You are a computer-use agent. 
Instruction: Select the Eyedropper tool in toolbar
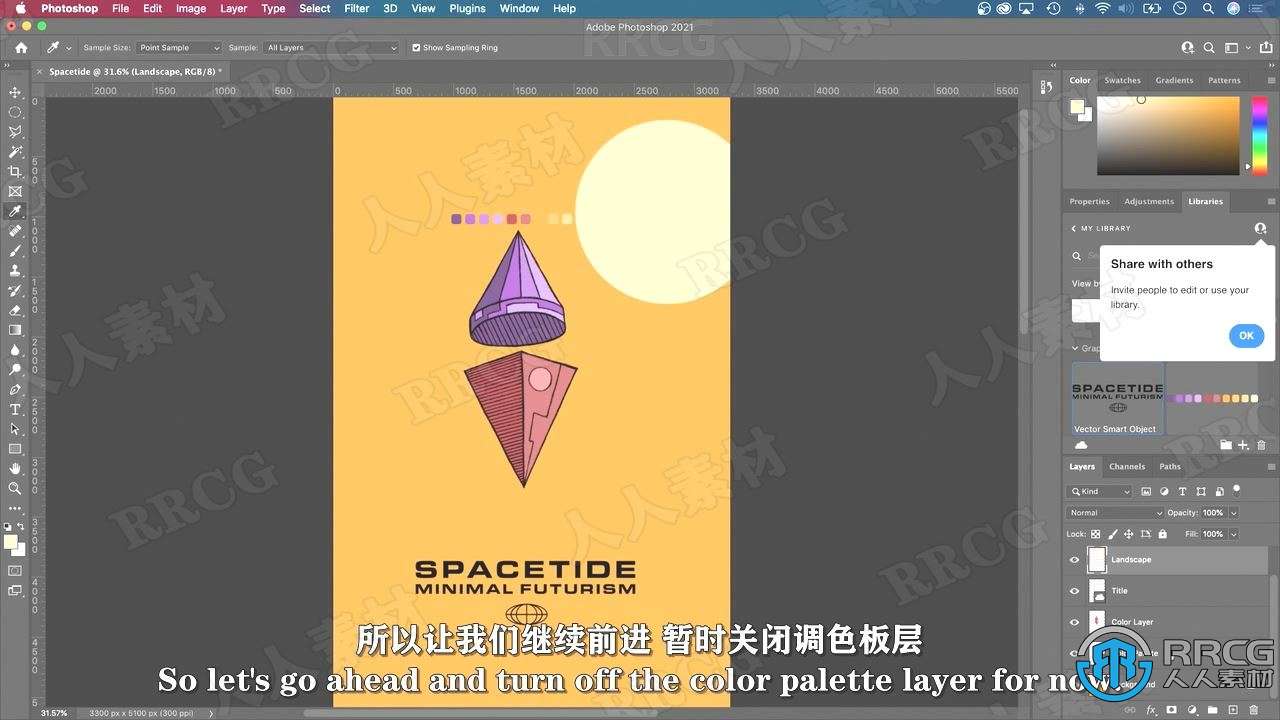(x=15, y=211)
